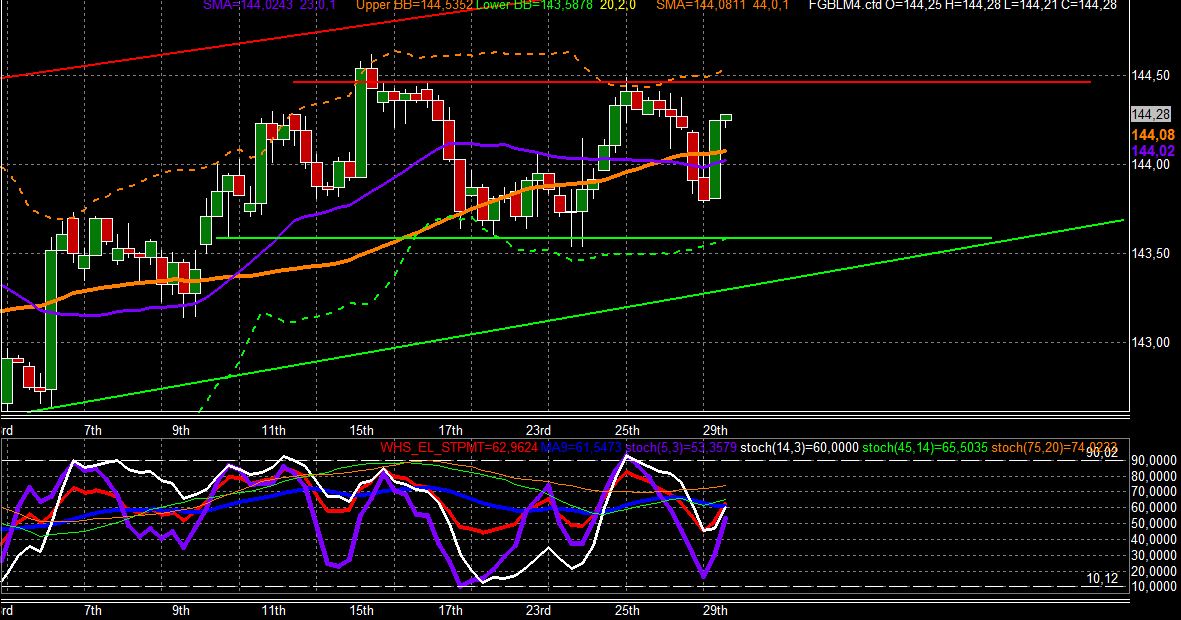The height and width of the screenshot is (620, 1181).
Task: Click the 29th date label under stochastic panel
Action: tap(715, 610)
